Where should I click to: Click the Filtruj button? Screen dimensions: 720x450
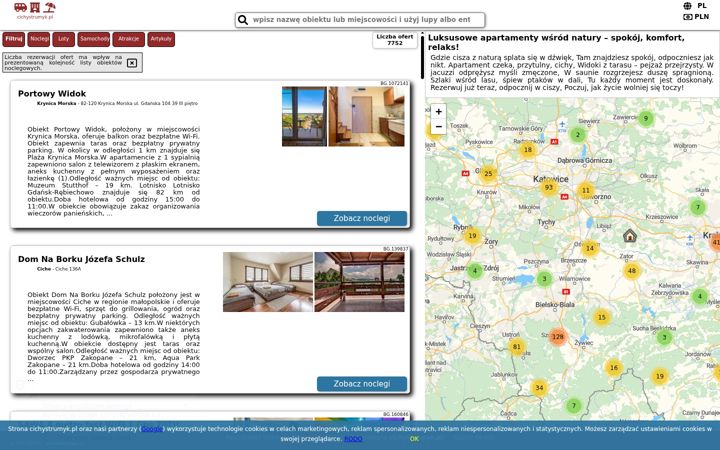click(x=14, y=39)
